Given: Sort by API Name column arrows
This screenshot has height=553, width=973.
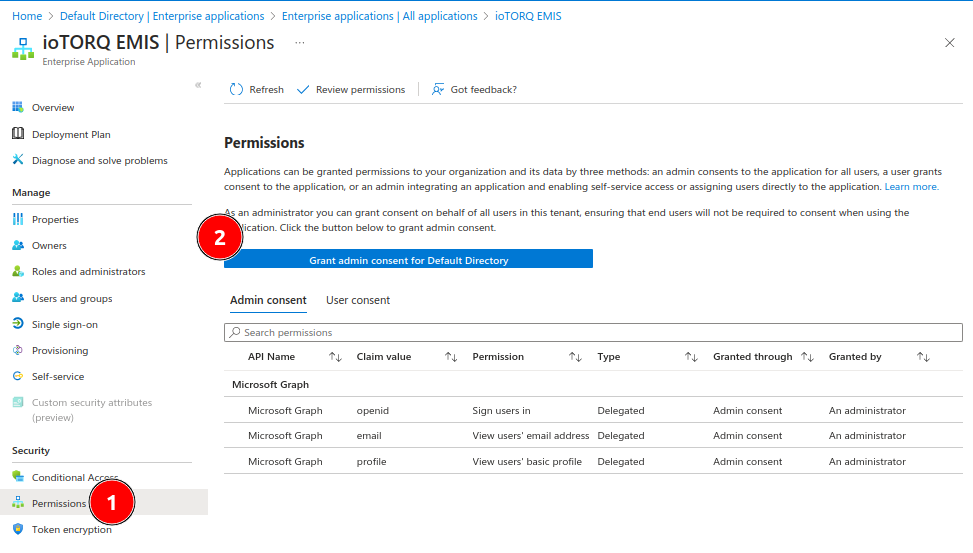Looking at the screenshot, I should point(335,357).
